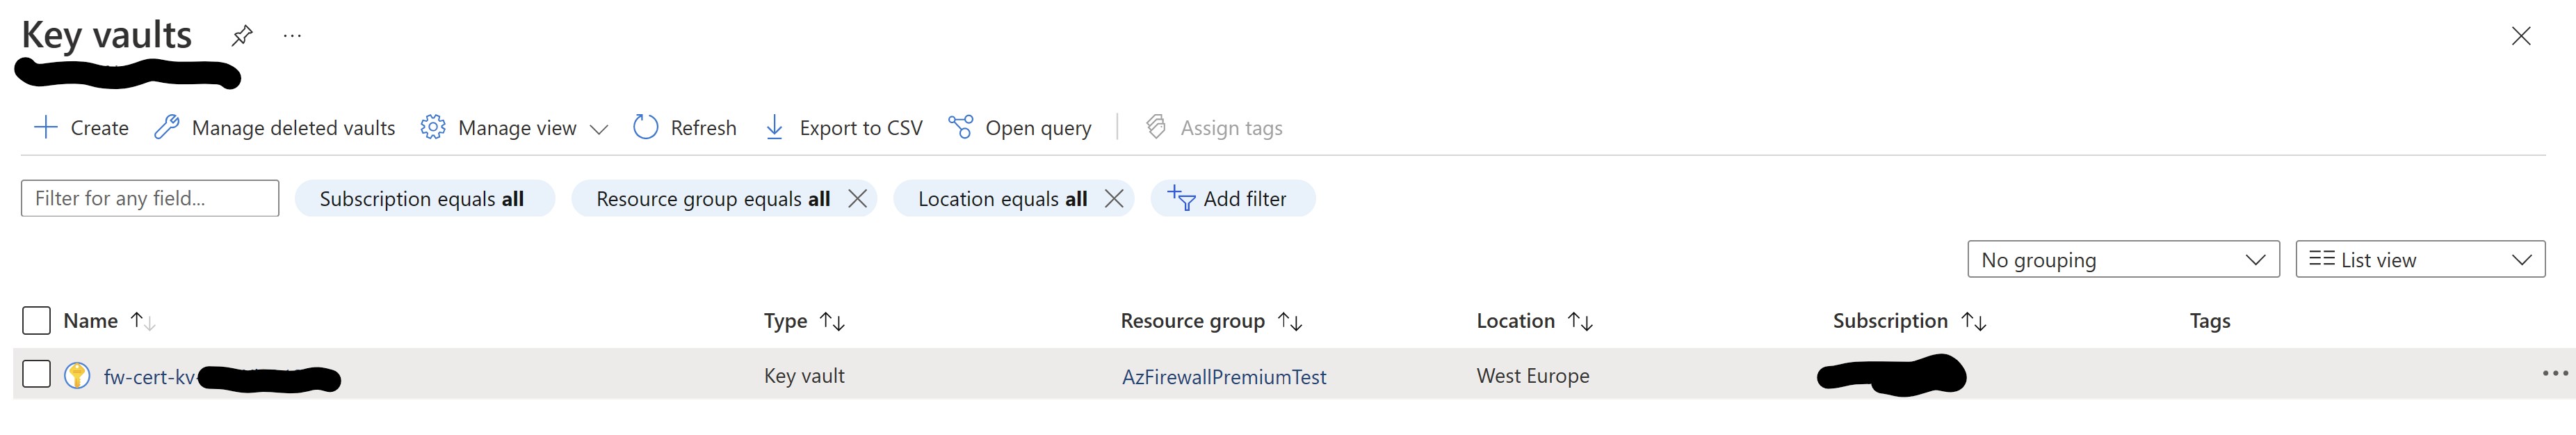Click the Open query icon
2576x435 pixels.
(960, 128)
